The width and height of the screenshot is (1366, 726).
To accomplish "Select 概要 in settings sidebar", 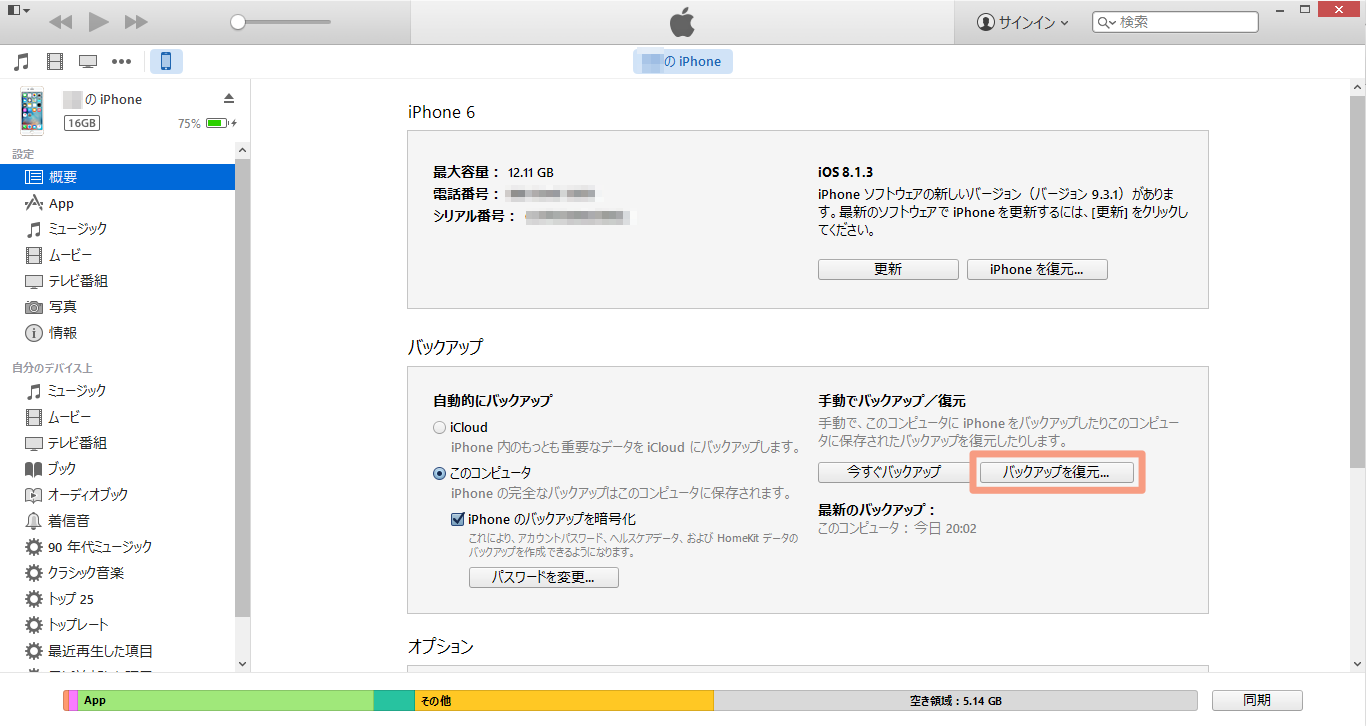I will coord(117,177).
